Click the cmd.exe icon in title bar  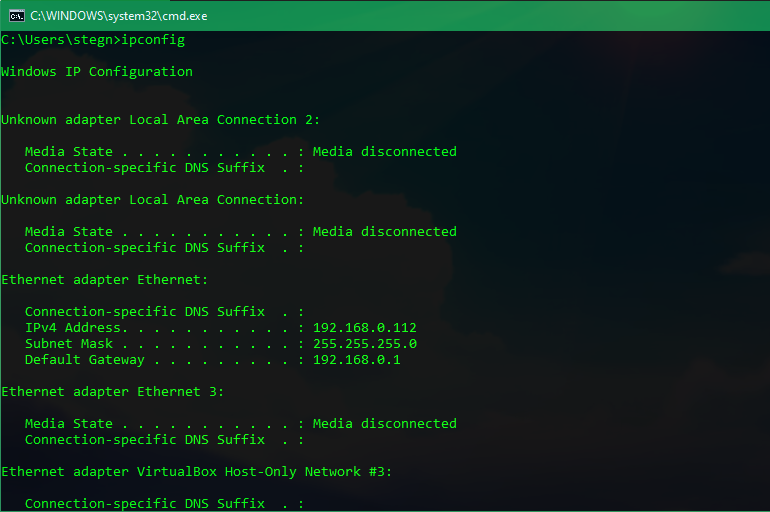pos(16,16)
